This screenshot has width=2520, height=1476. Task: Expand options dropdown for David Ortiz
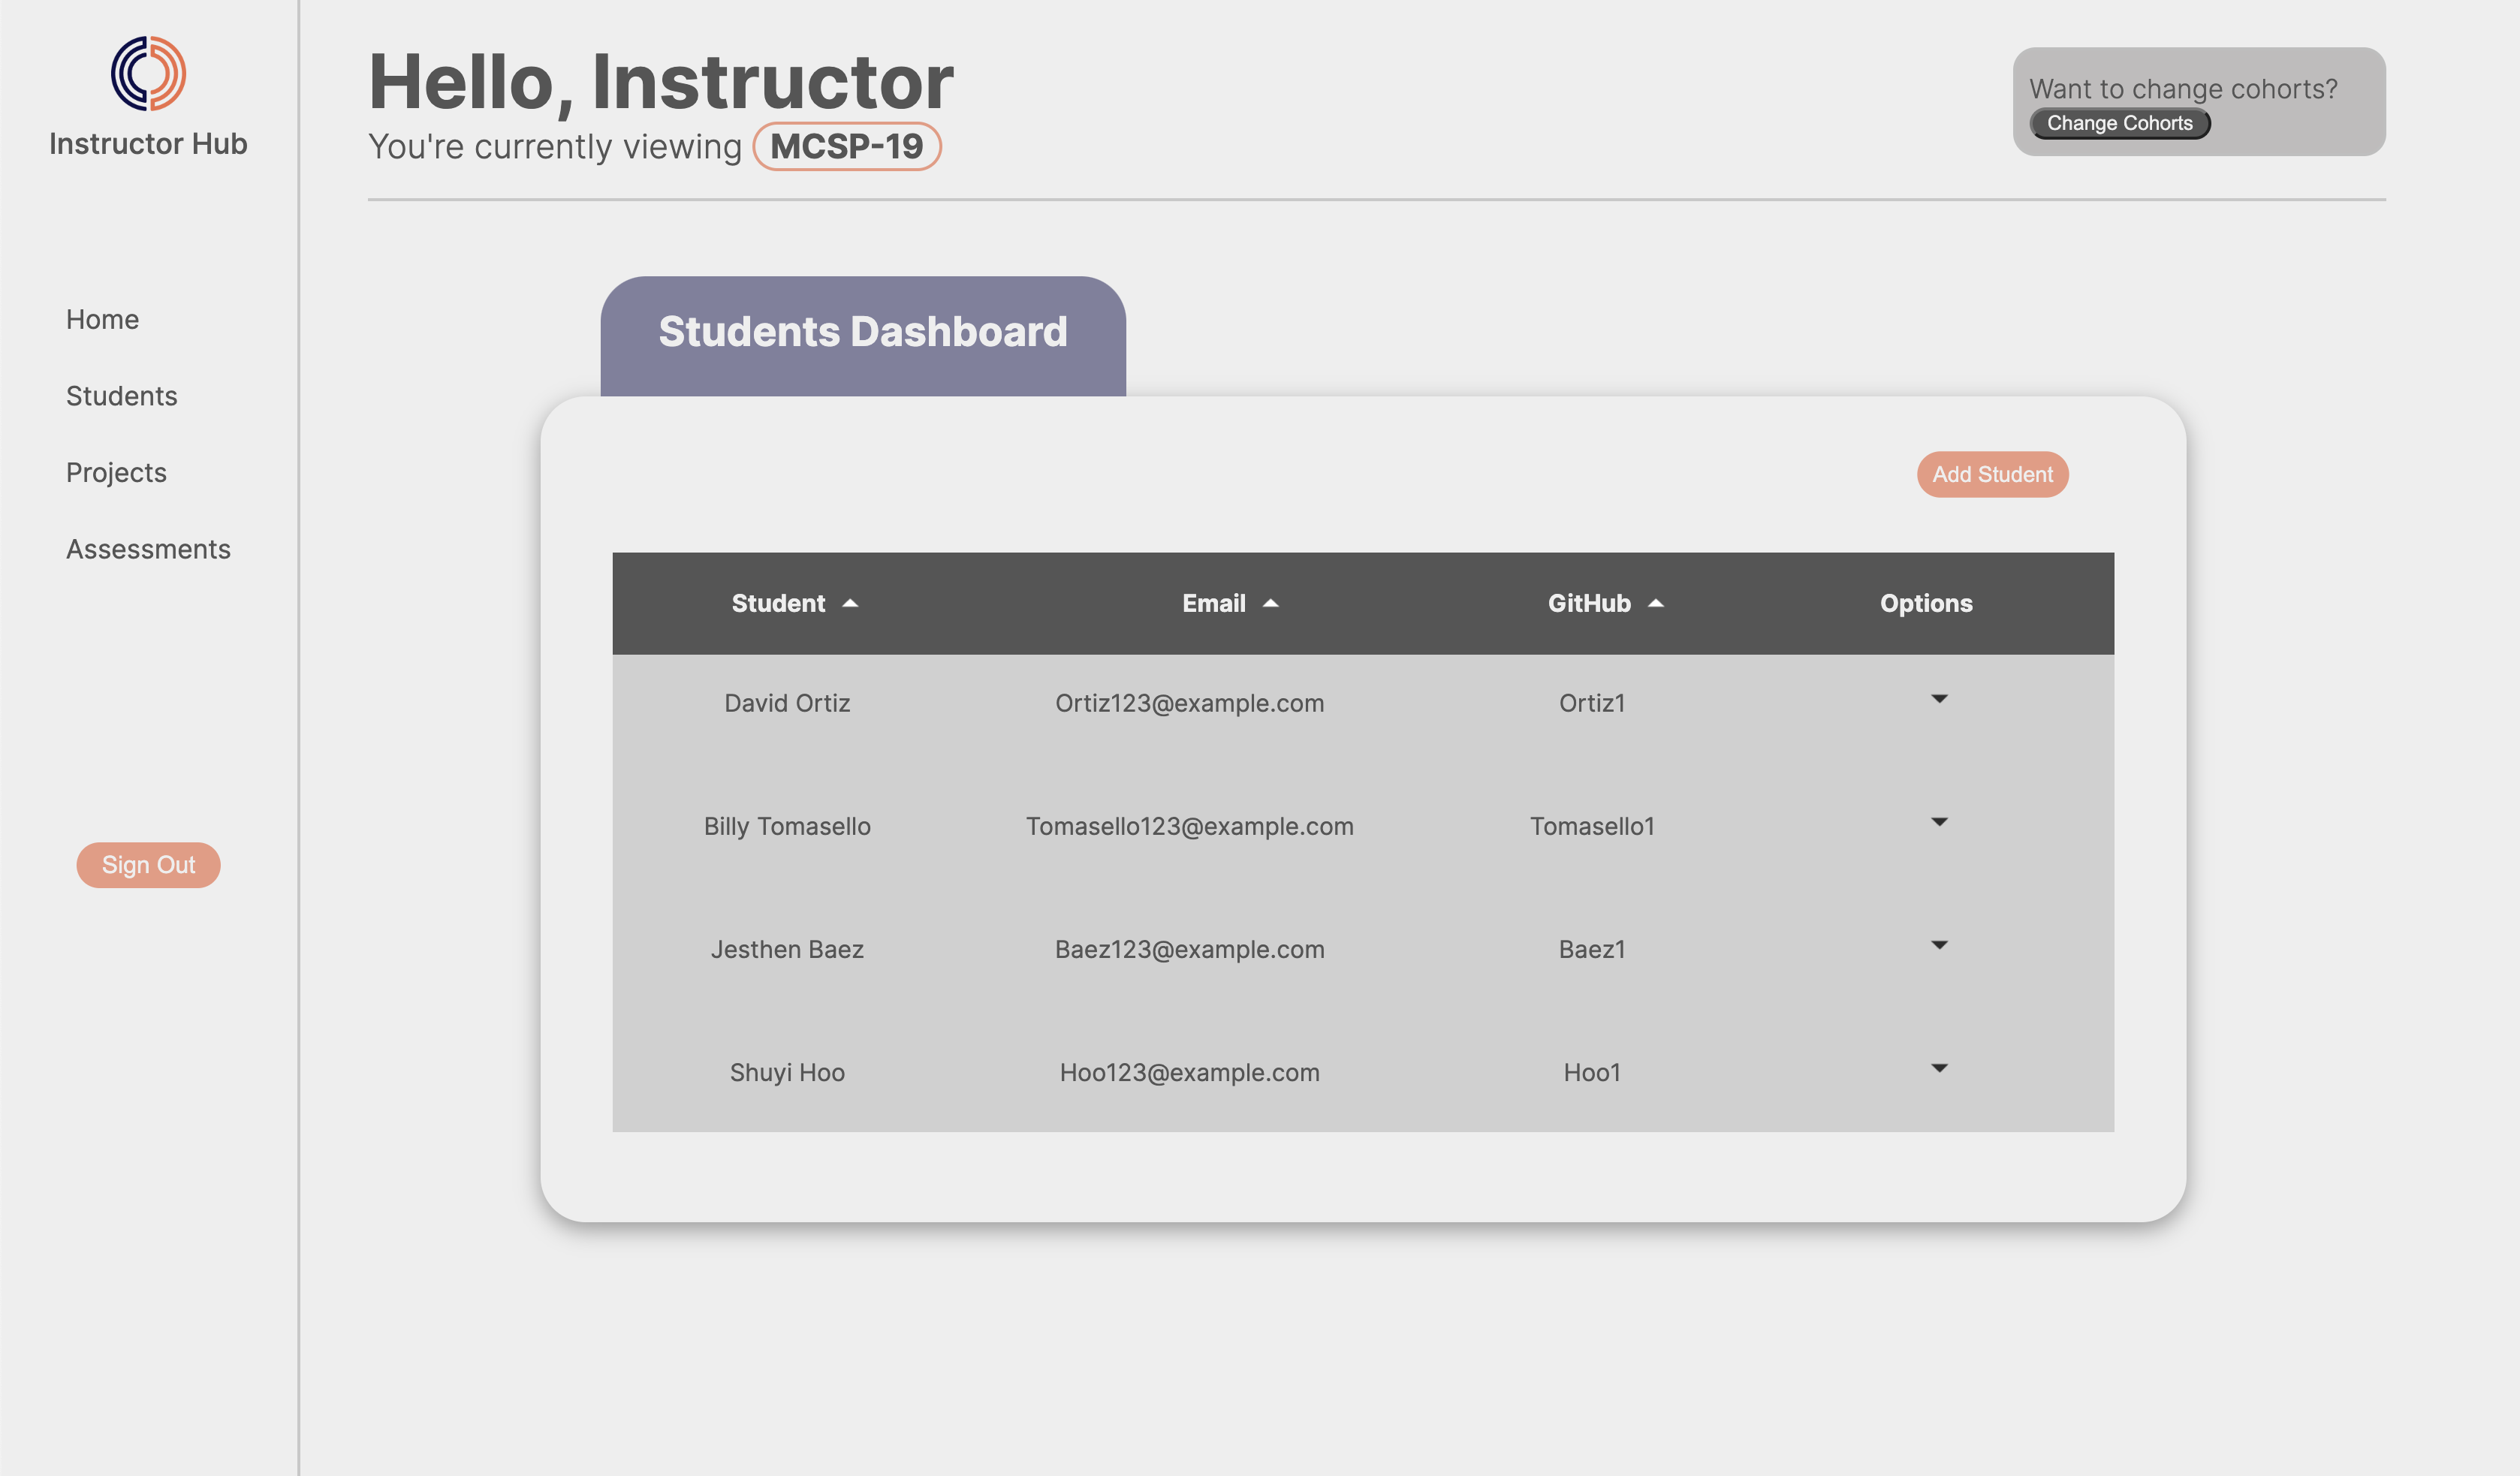click(x=1939, y=699)
